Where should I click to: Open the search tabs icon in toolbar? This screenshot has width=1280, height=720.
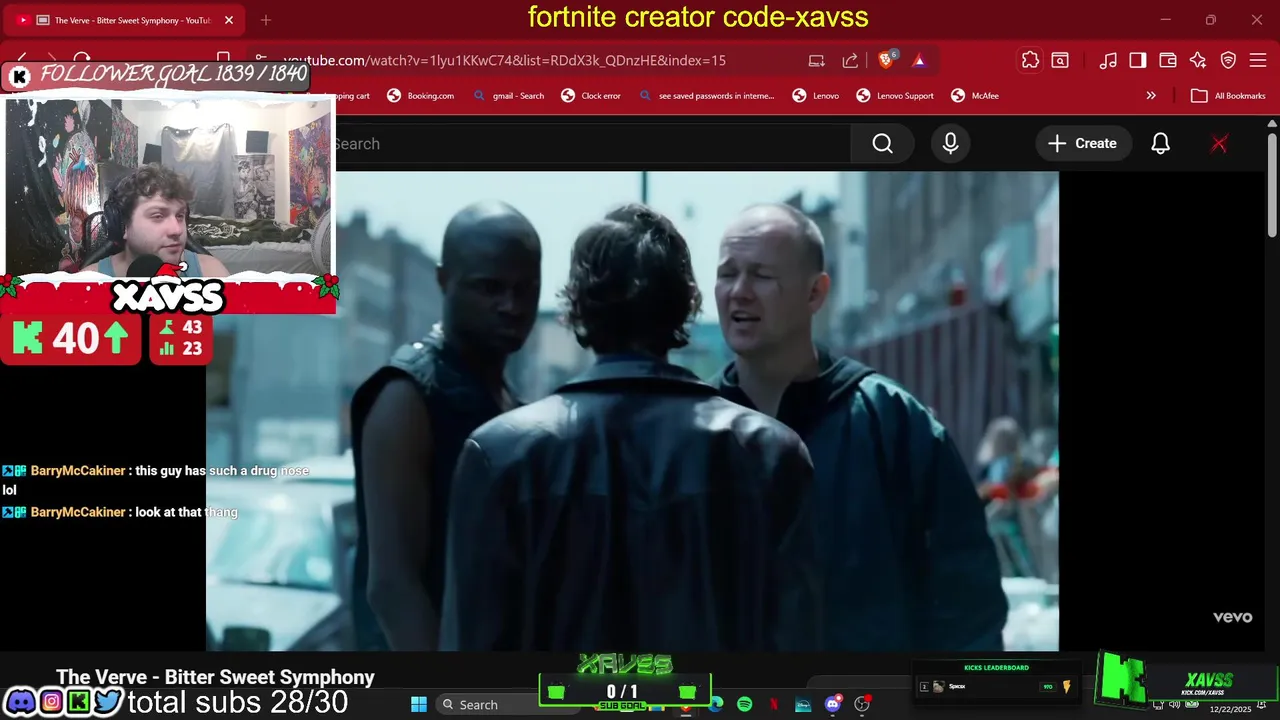tap(1060, 60)
